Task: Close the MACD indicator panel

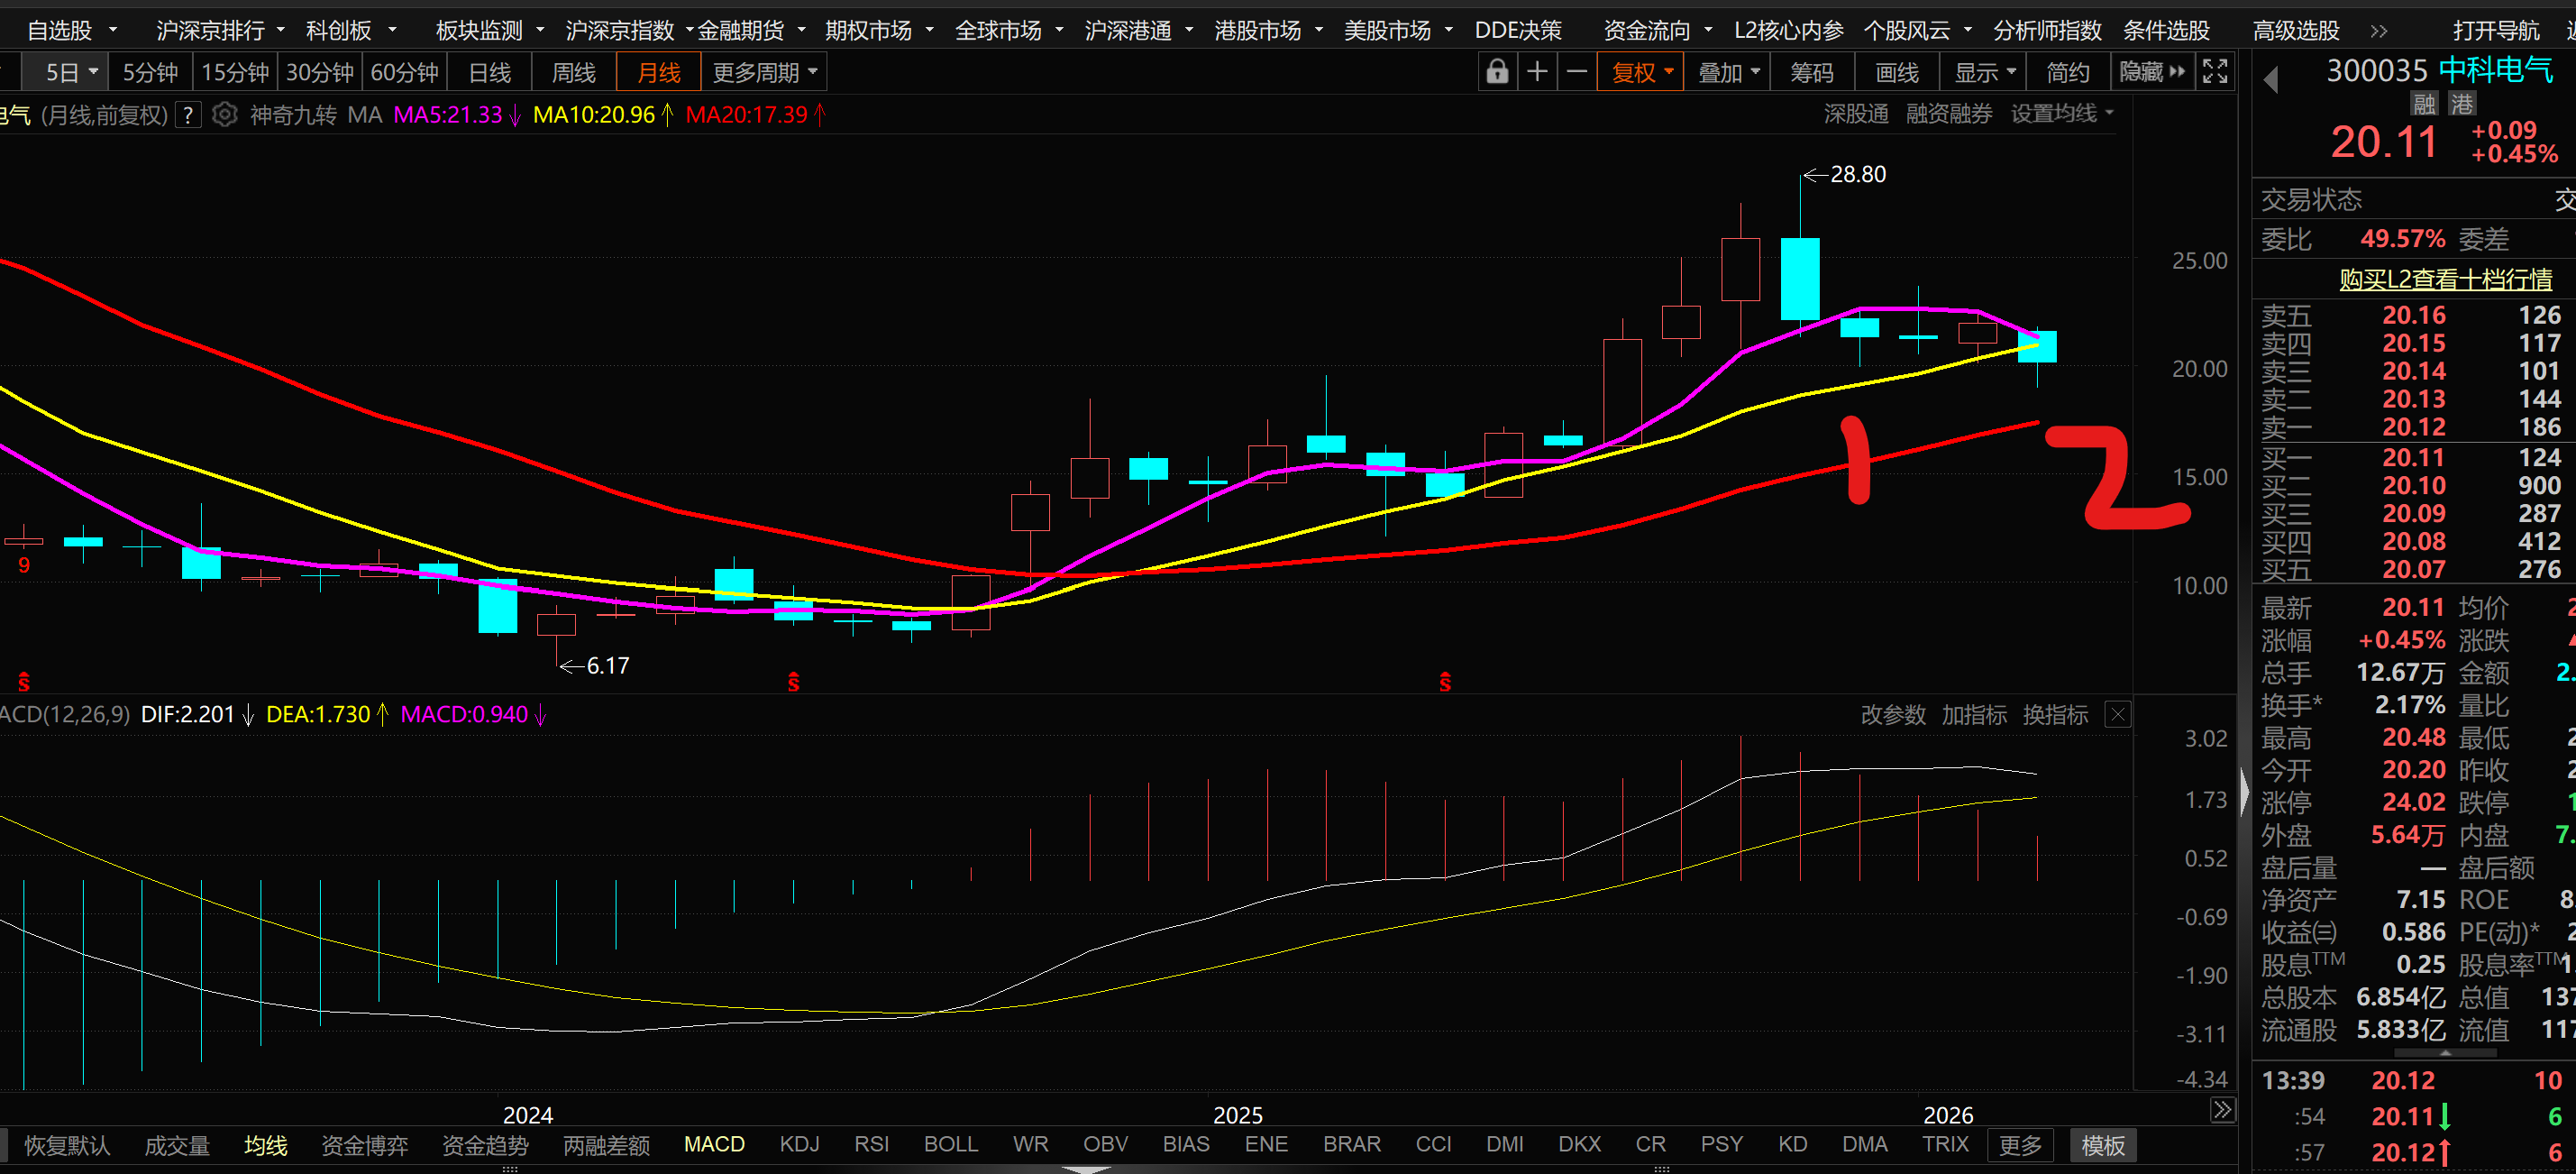Action: click(2117, 714)
